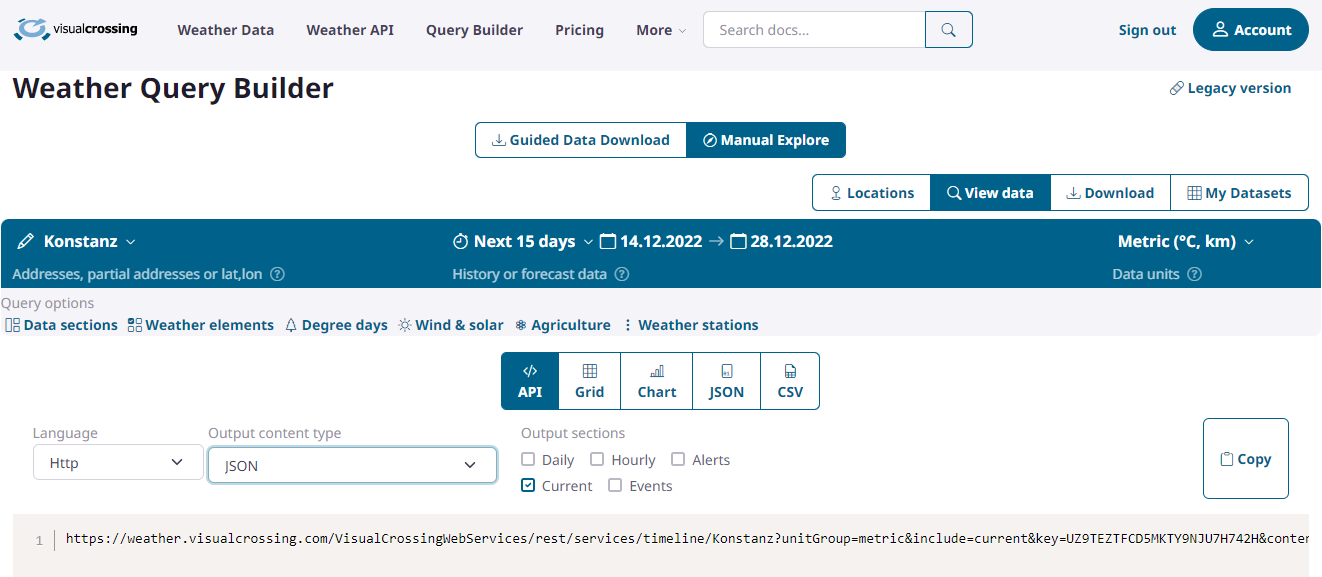1322x577 pixels.
Task: Switch to the Chart view tab
Action: pos(657,381)
